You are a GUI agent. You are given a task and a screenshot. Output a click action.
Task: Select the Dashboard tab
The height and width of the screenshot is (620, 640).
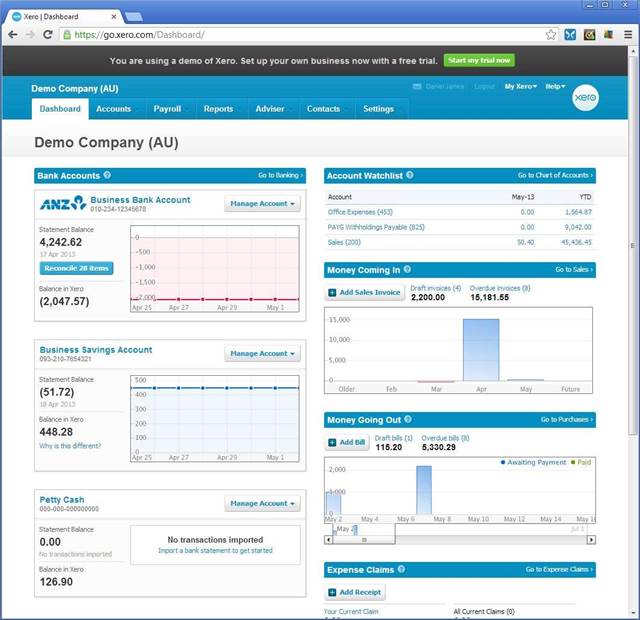(x=60, y=109)
